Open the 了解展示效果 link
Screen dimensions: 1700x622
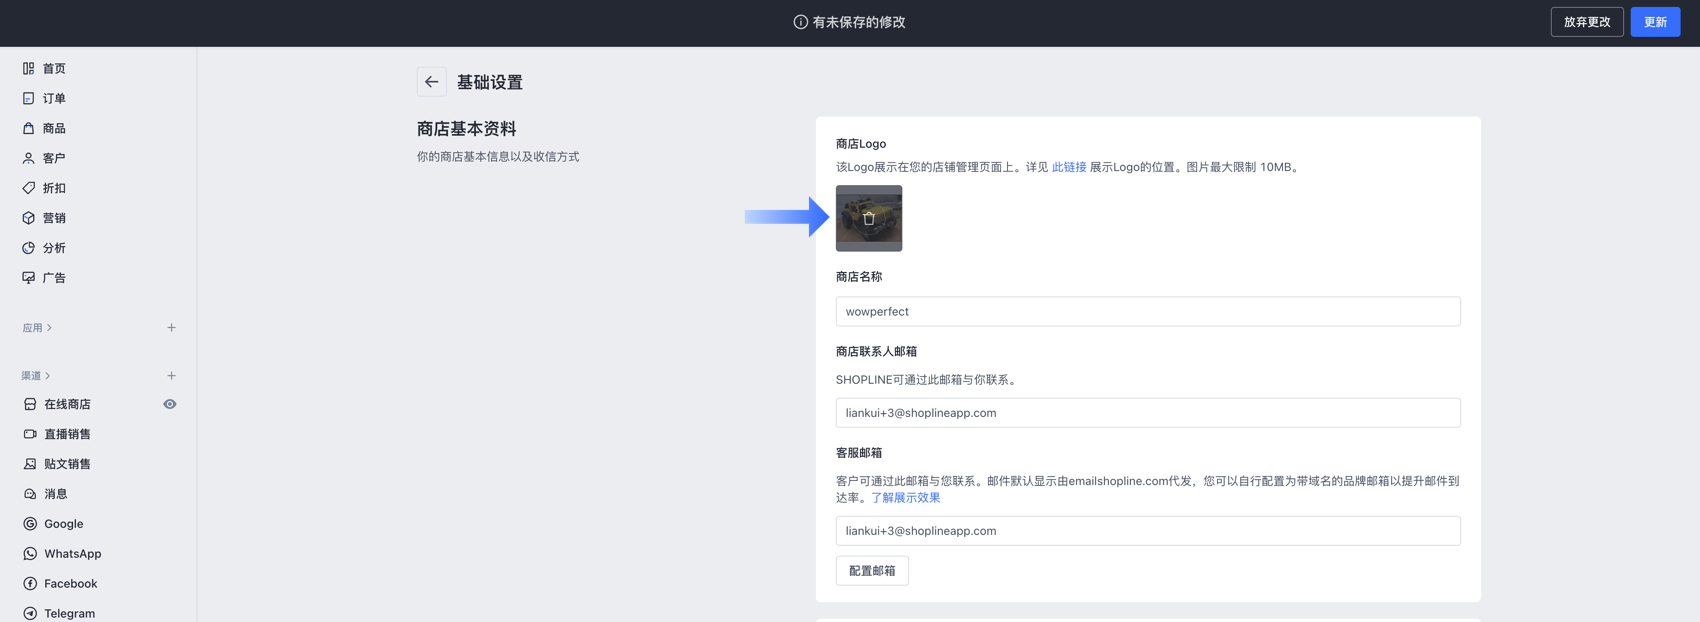coord(905,498)
